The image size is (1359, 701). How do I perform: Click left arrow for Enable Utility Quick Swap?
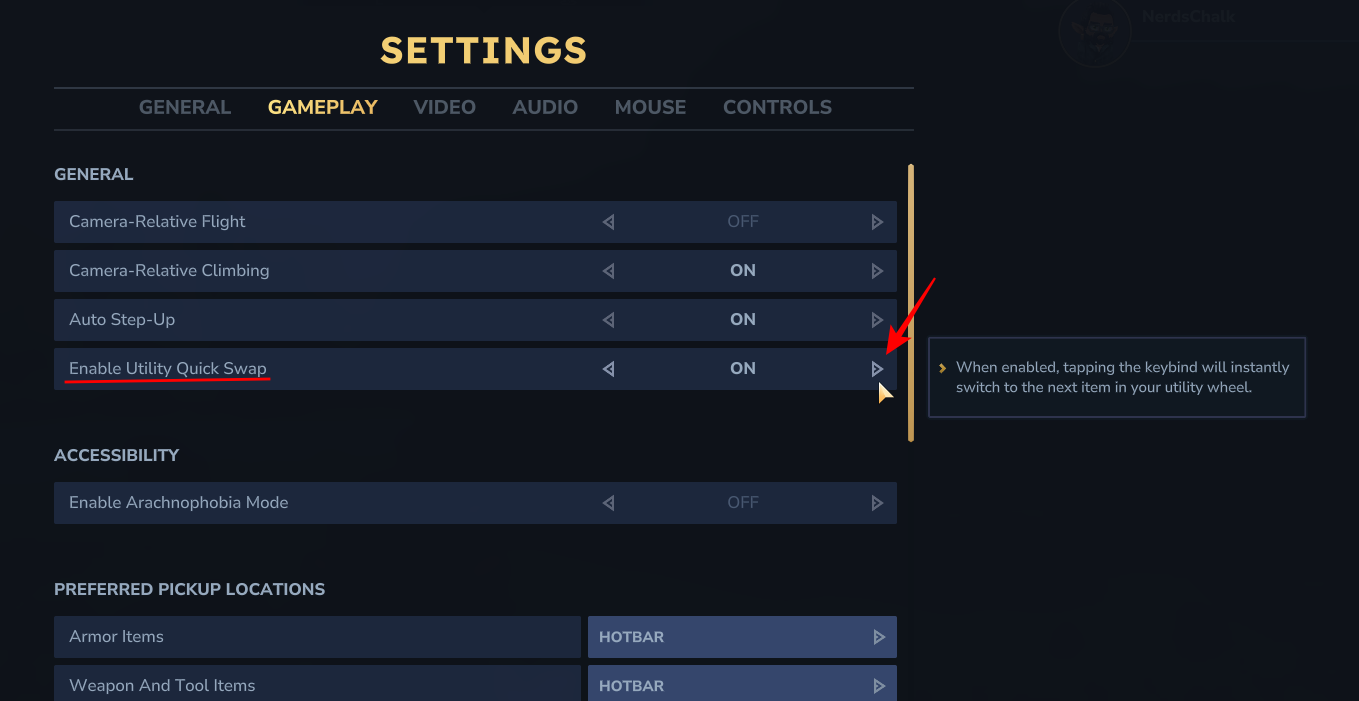pos(608,369)
